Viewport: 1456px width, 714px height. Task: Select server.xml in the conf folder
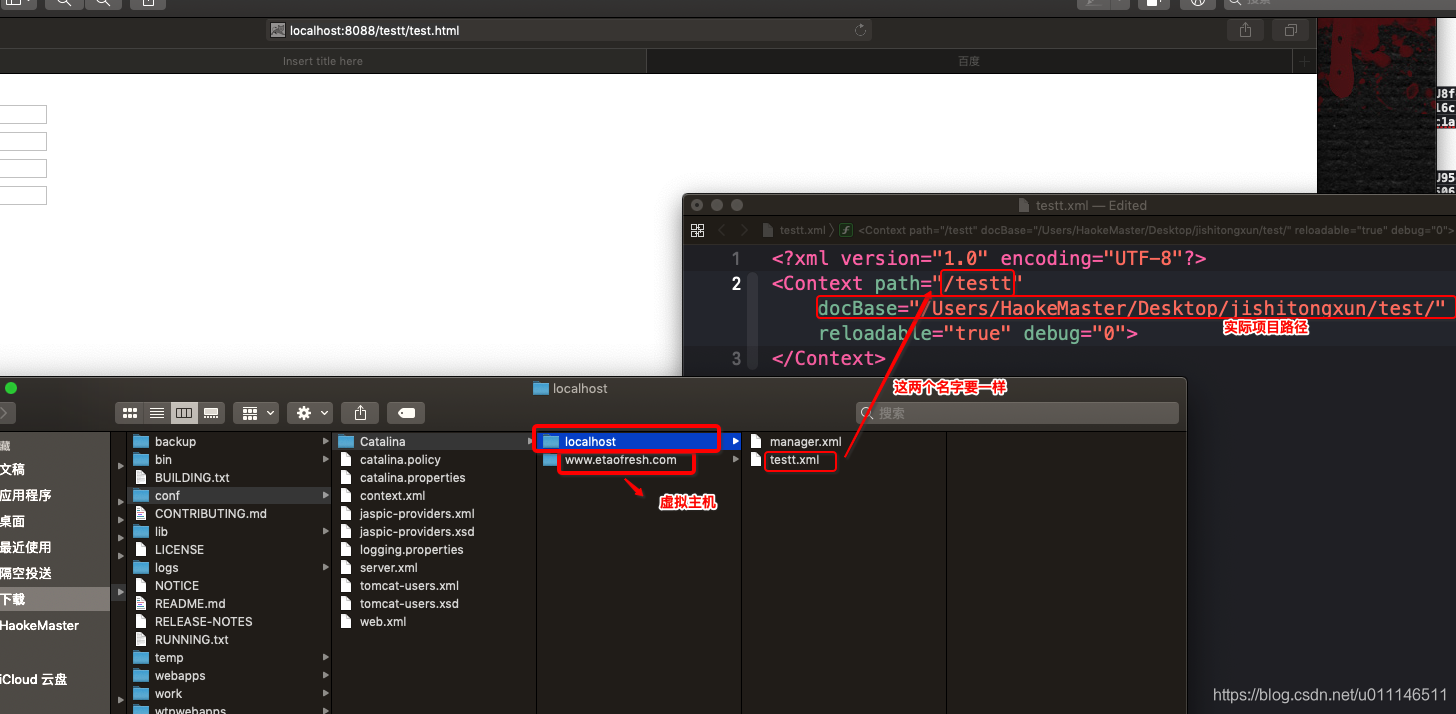click(x=387, y=567)
